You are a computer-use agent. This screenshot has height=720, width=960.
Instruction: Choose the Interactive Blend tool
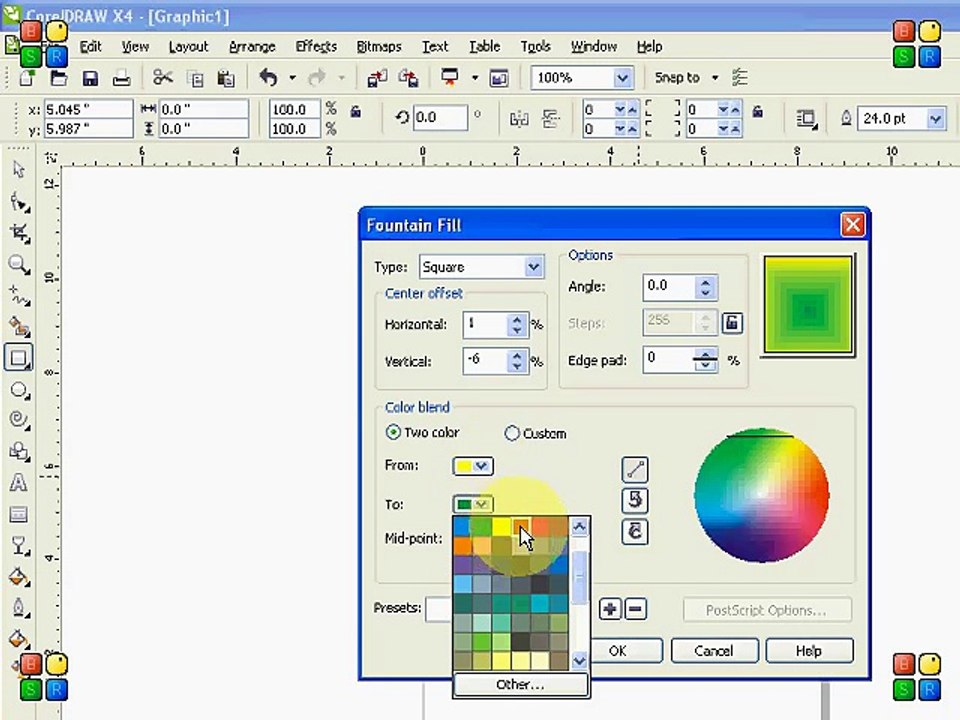pyautogui.click(x=19, y=545)
